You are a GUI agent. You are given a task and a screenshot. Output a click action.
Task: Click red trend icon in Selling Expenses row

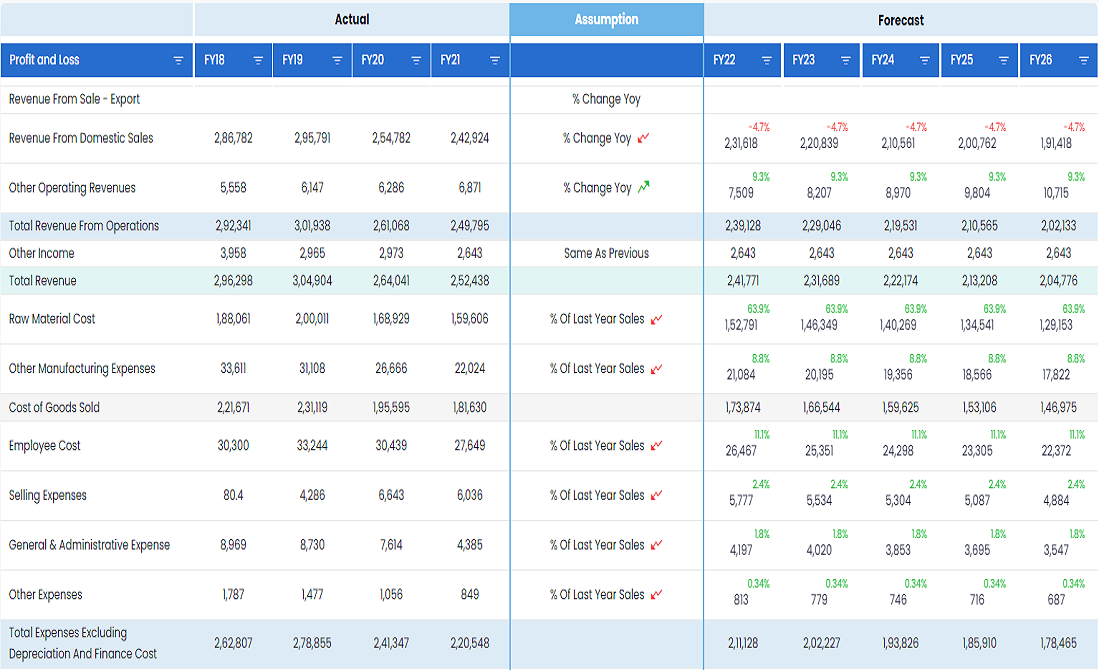tap(657, 496)
